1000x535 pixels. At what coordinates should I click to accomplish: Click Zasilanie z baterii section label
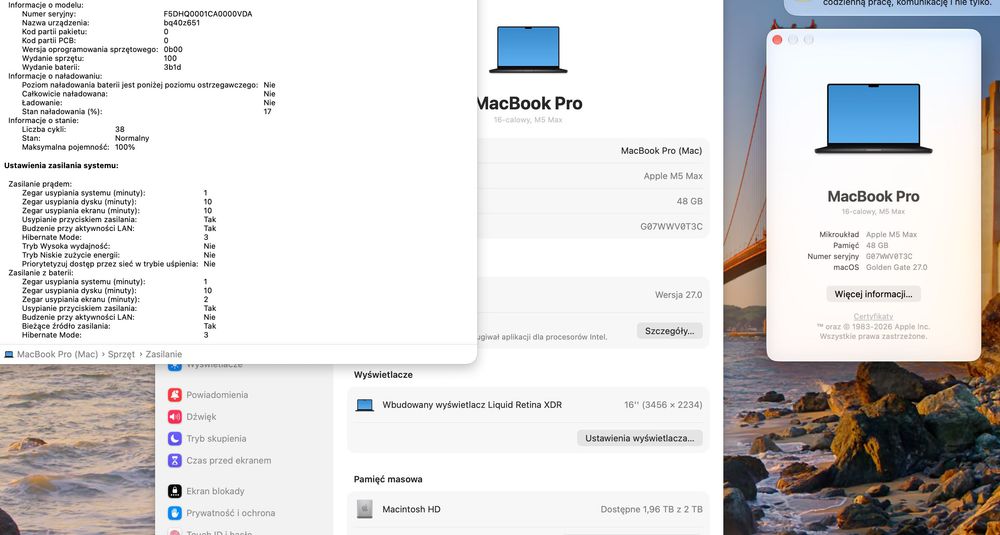[40, 272]
